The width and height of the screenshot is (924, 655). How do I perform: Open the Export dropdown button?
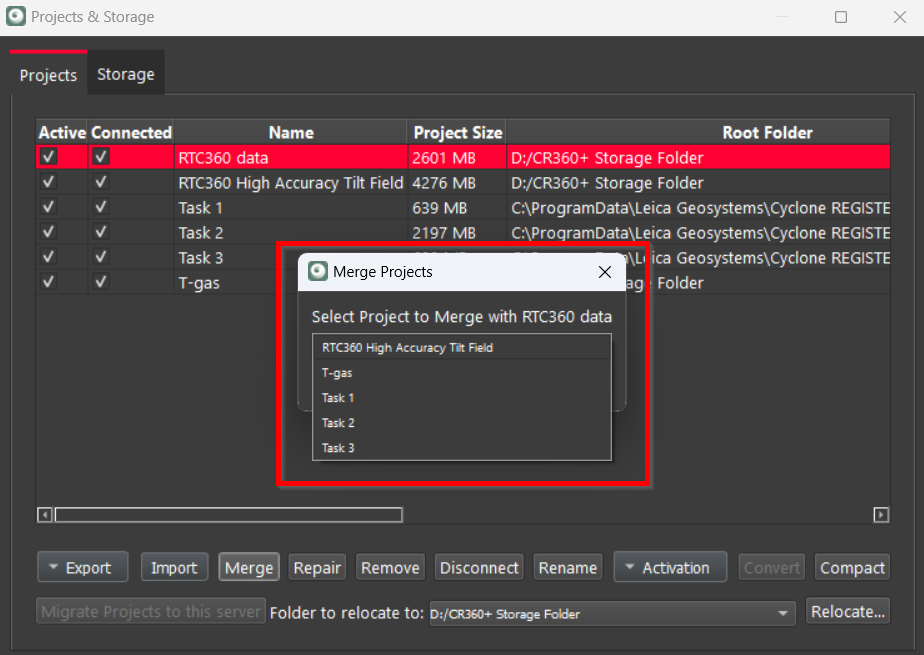(82, 568)
